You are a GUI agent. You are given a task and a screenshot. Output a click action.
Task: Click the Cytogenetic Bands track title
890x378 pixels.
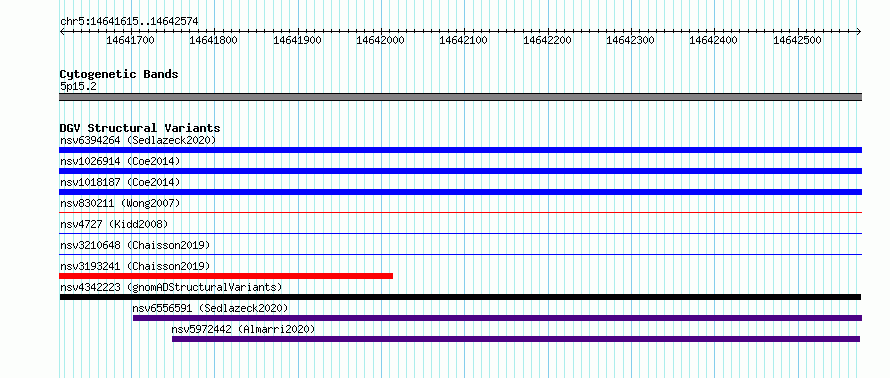tap(119, 74)
